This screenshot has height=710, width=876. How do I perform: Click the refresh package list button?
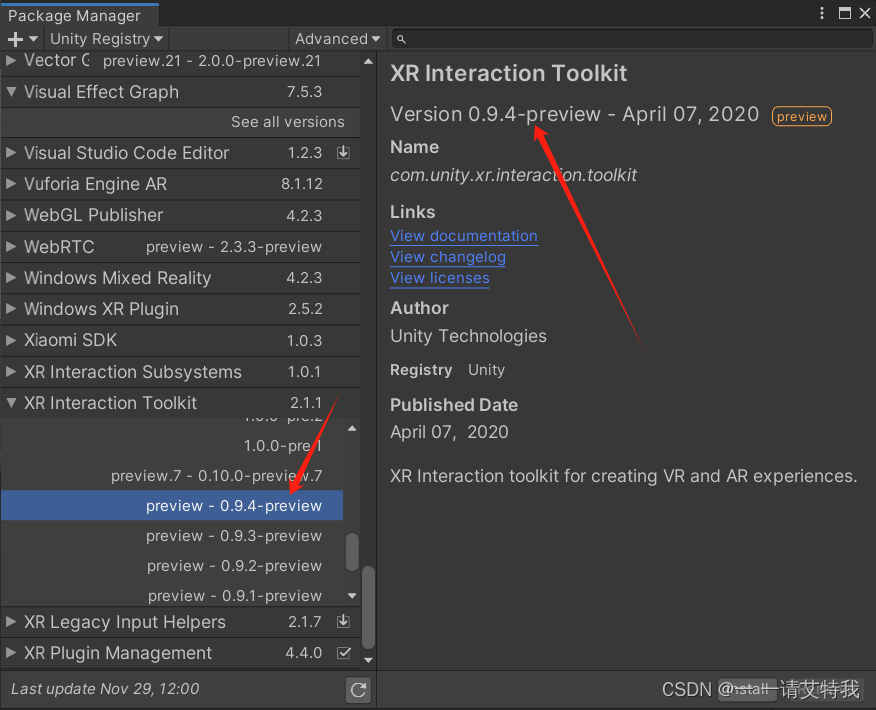(358, 689)
